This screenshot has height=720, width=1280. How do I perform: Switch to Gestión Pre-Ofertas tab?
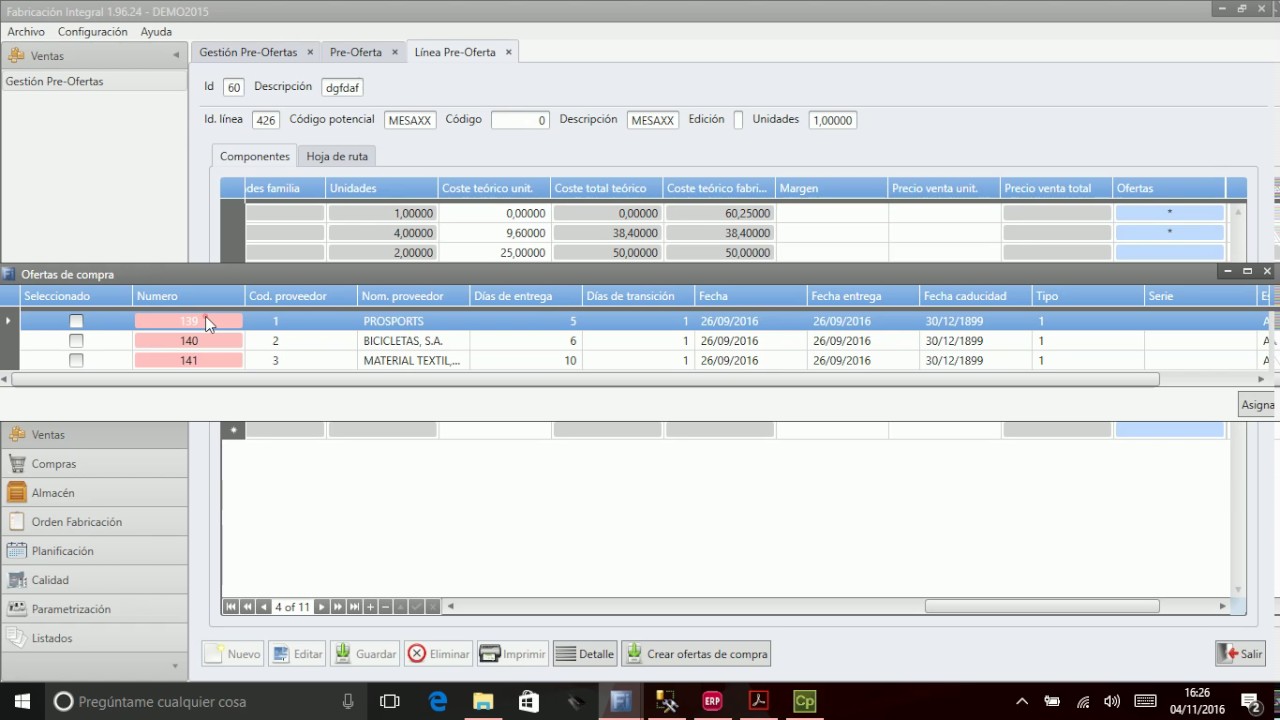248,52
